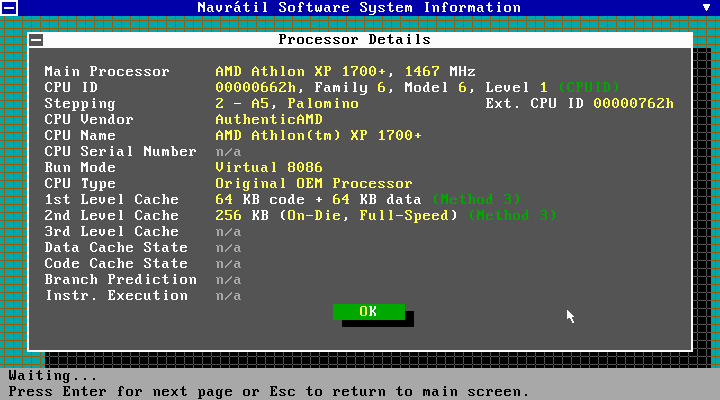
Task: Select the '64 KB code + 64 KB data' value
Action: tap(318, 200)
